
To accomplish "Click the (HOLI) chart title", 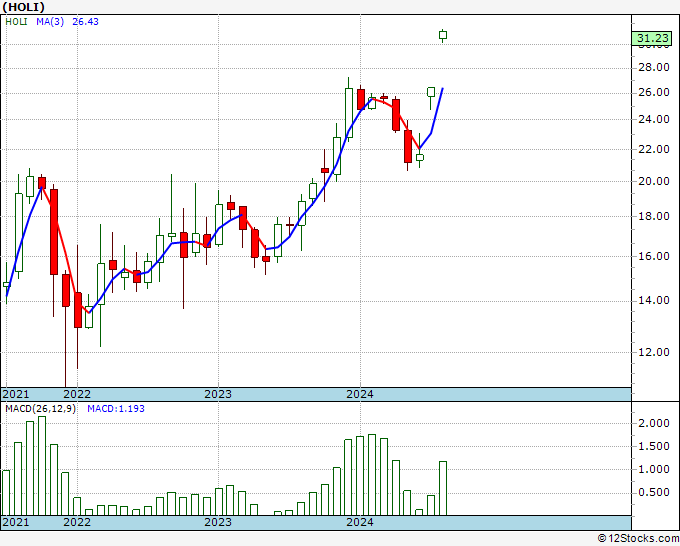I will coord(23,7).
